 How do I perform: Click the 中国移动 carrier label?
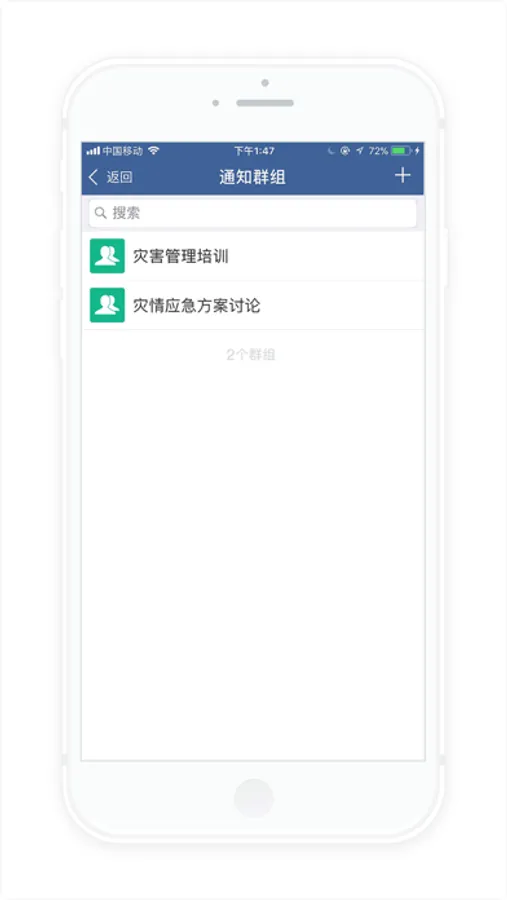tap(122, 151)
